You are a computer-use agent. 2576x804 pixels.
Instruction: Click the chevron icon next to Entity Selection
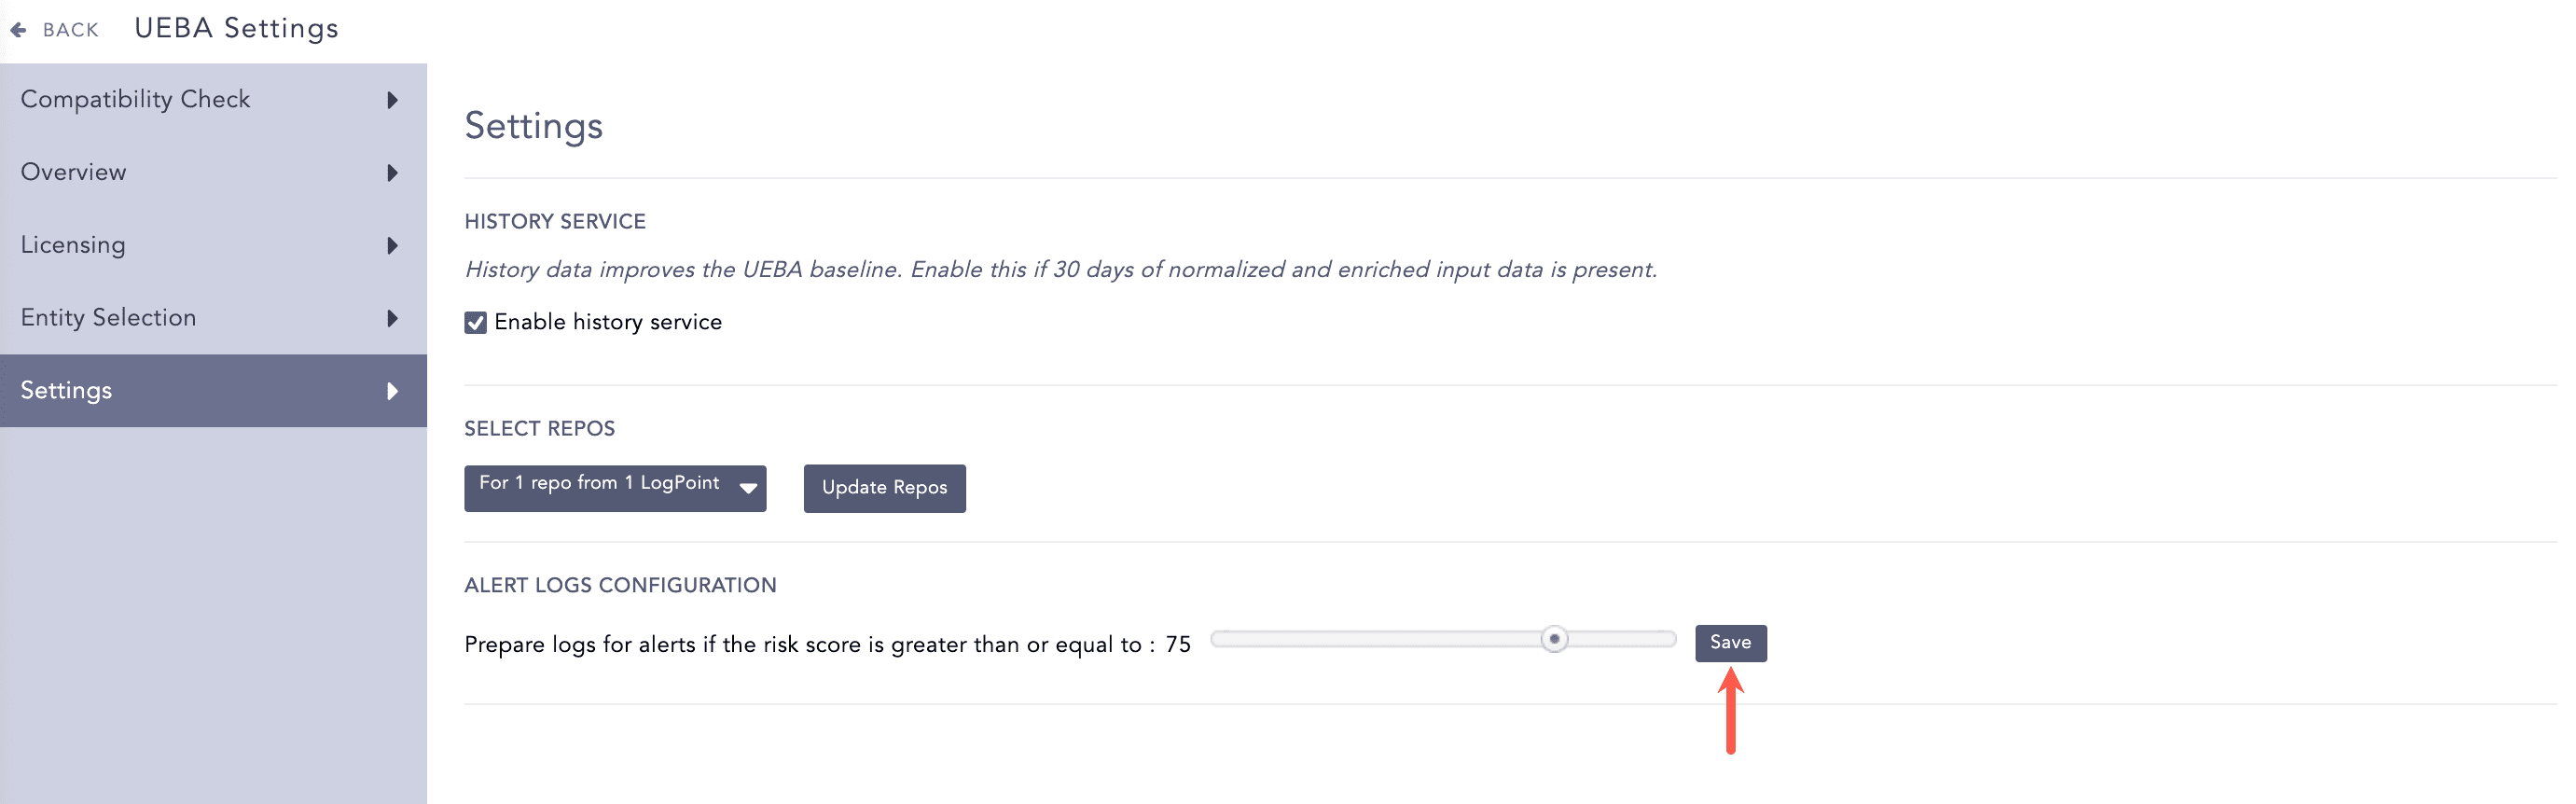click(393, 318)
